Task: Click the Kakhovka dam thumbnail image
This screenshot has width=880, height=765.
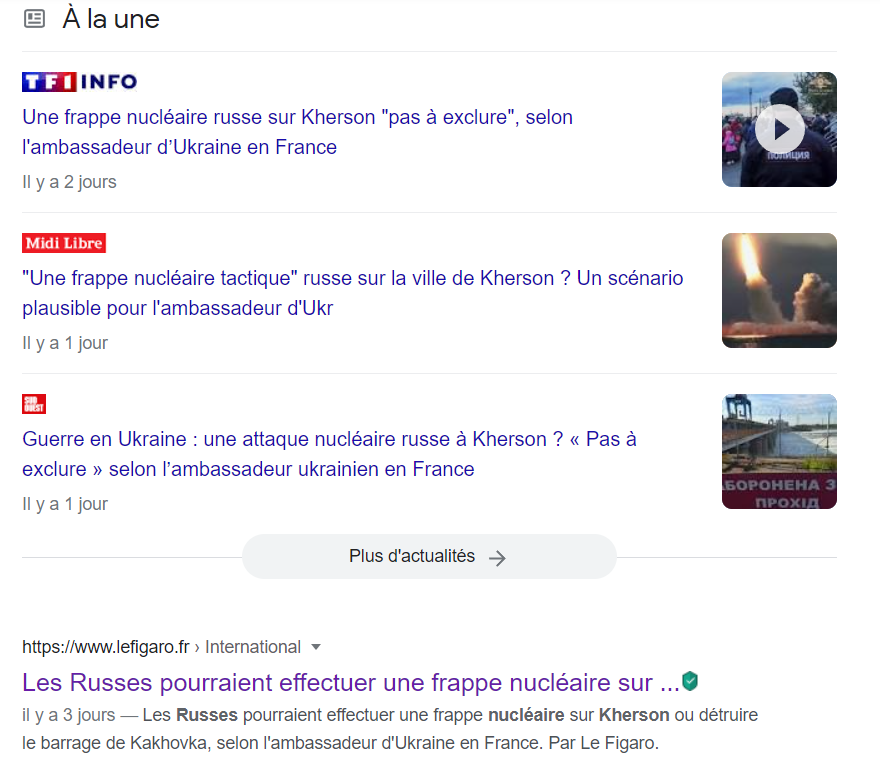Action: 780,452
